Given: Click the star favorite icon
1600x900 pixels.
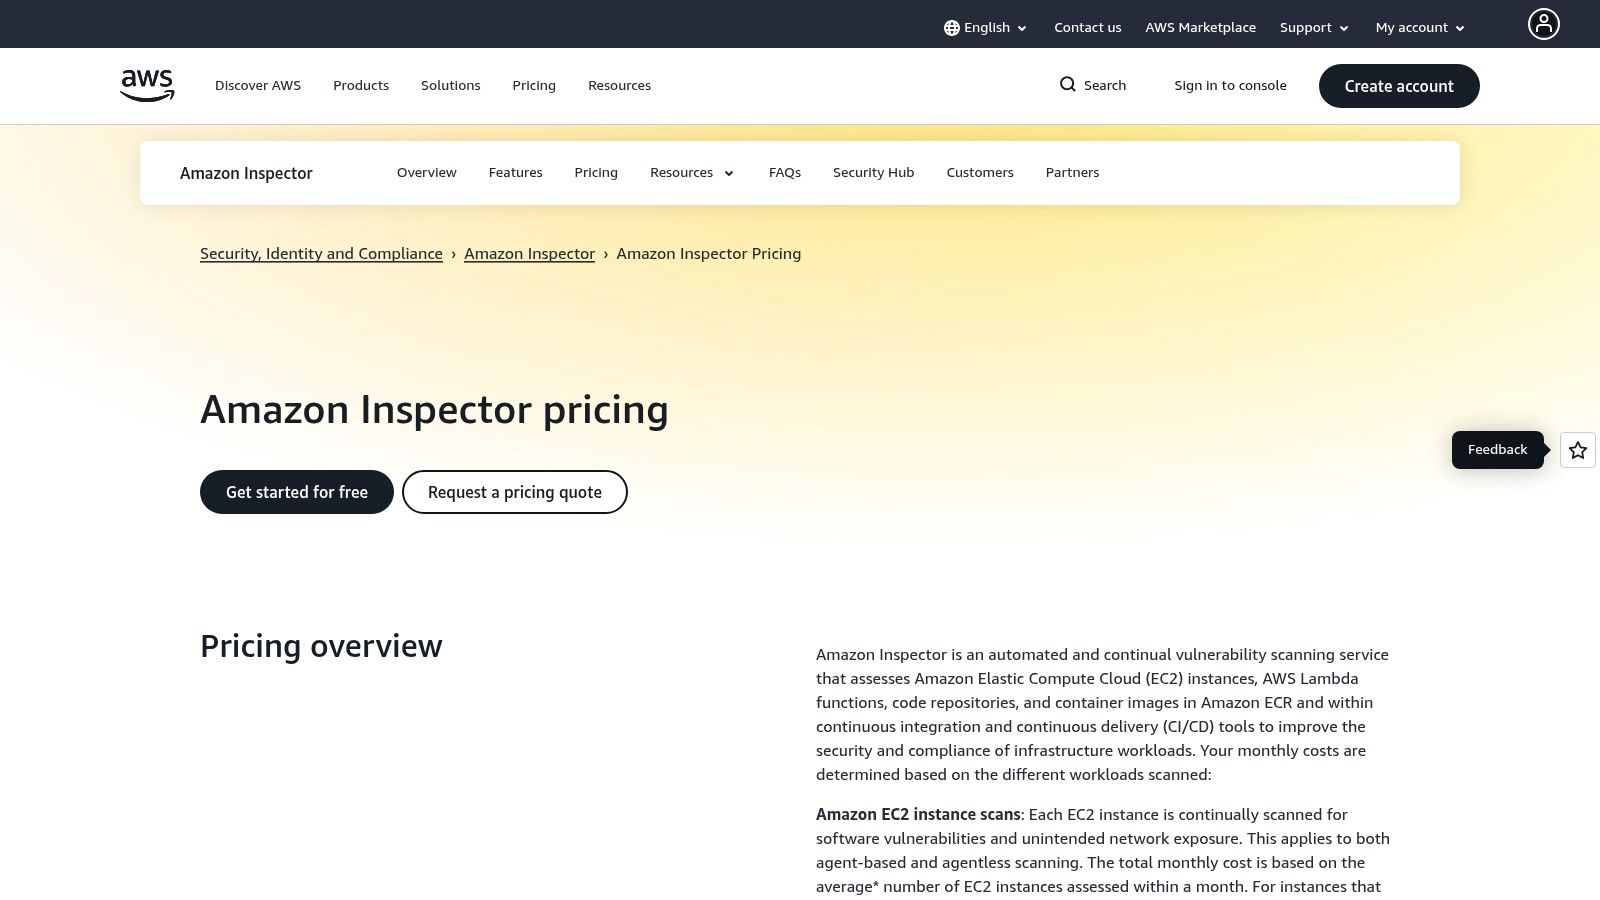Looking at the screenshot, I should [x=1577, y=450].
